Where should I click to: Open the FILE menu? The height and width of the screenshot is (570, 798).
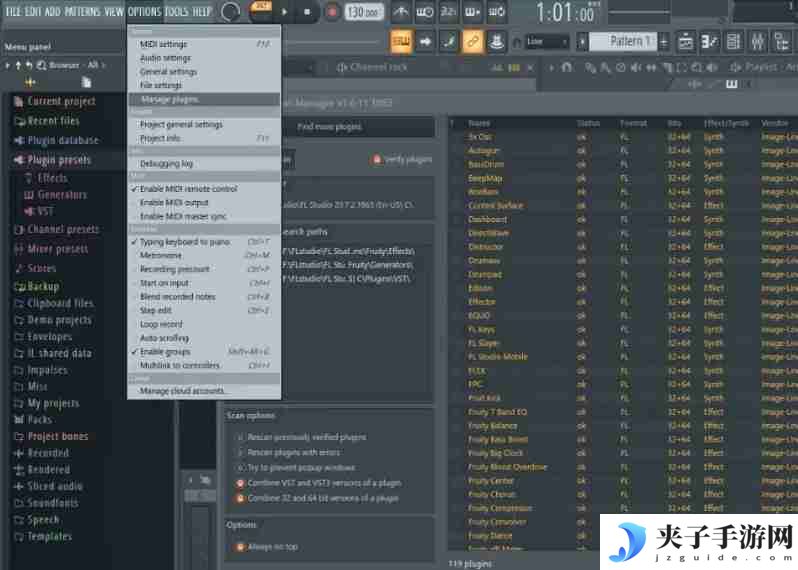click(x=13, y=11)
